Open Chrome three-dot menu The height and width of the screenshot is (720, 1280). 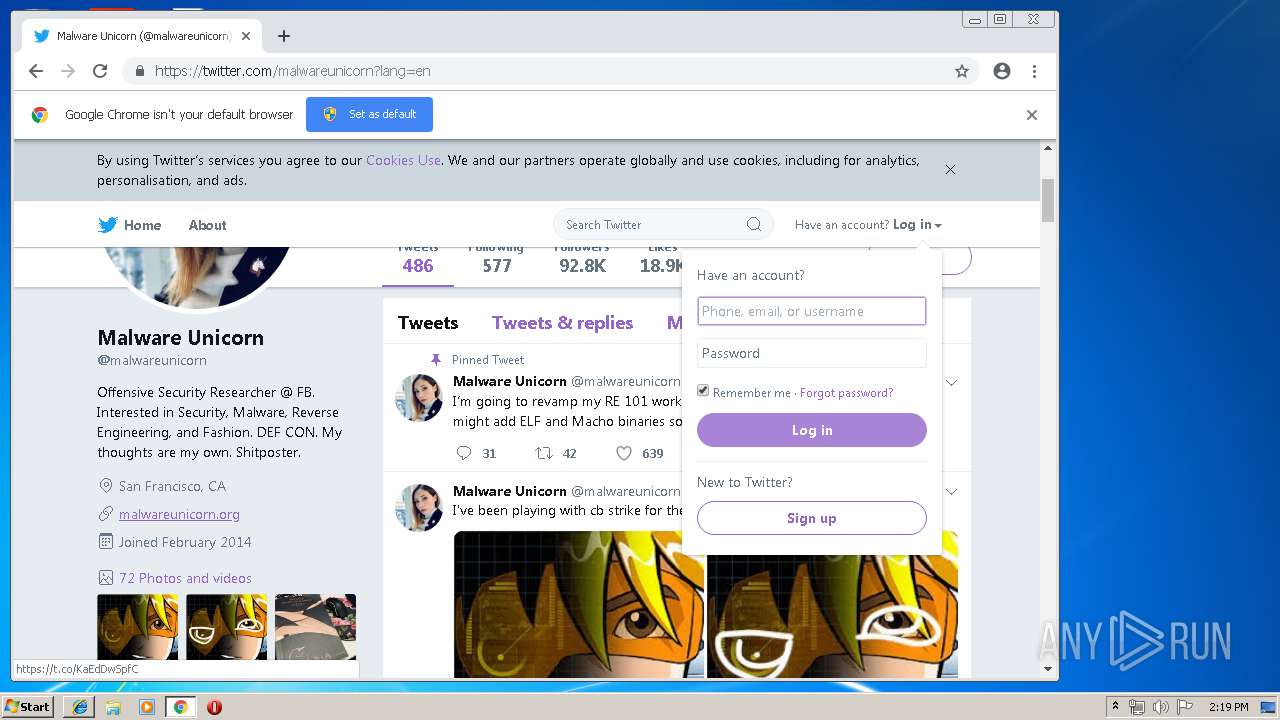pos(1034,71)
